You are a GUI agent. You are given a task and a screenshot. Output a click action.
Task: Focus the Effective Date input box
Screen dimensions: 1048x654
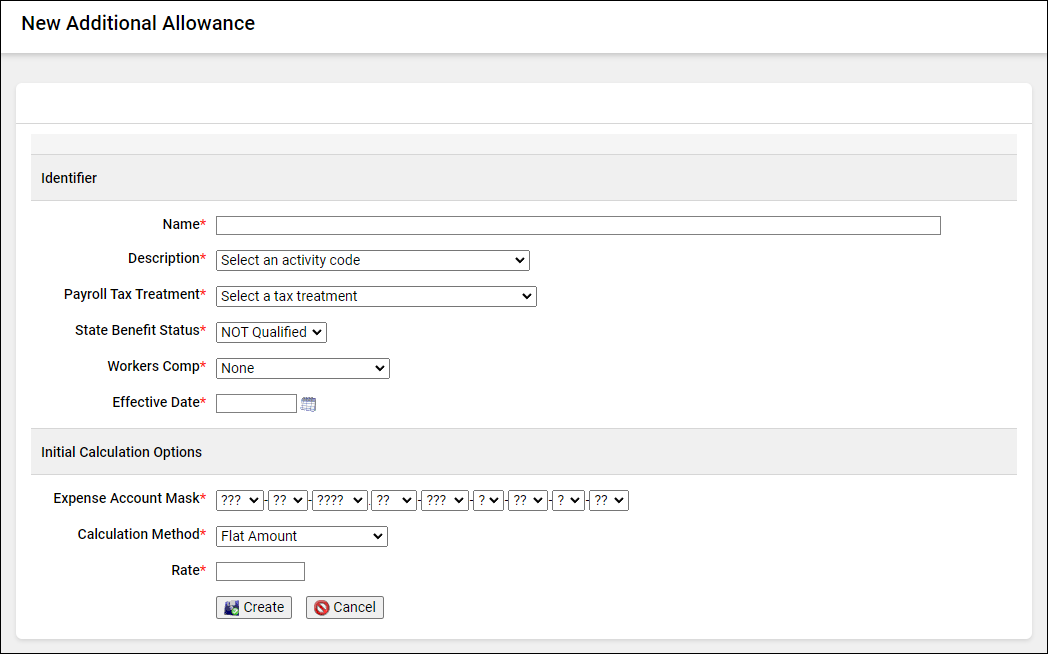[256, 404]
